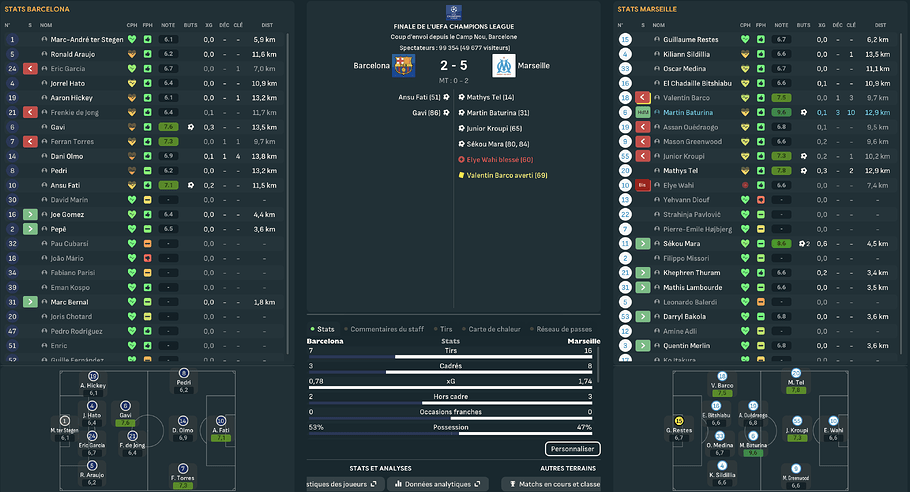
Task: Click the Personnaliser button
Action: coord(572,449)
